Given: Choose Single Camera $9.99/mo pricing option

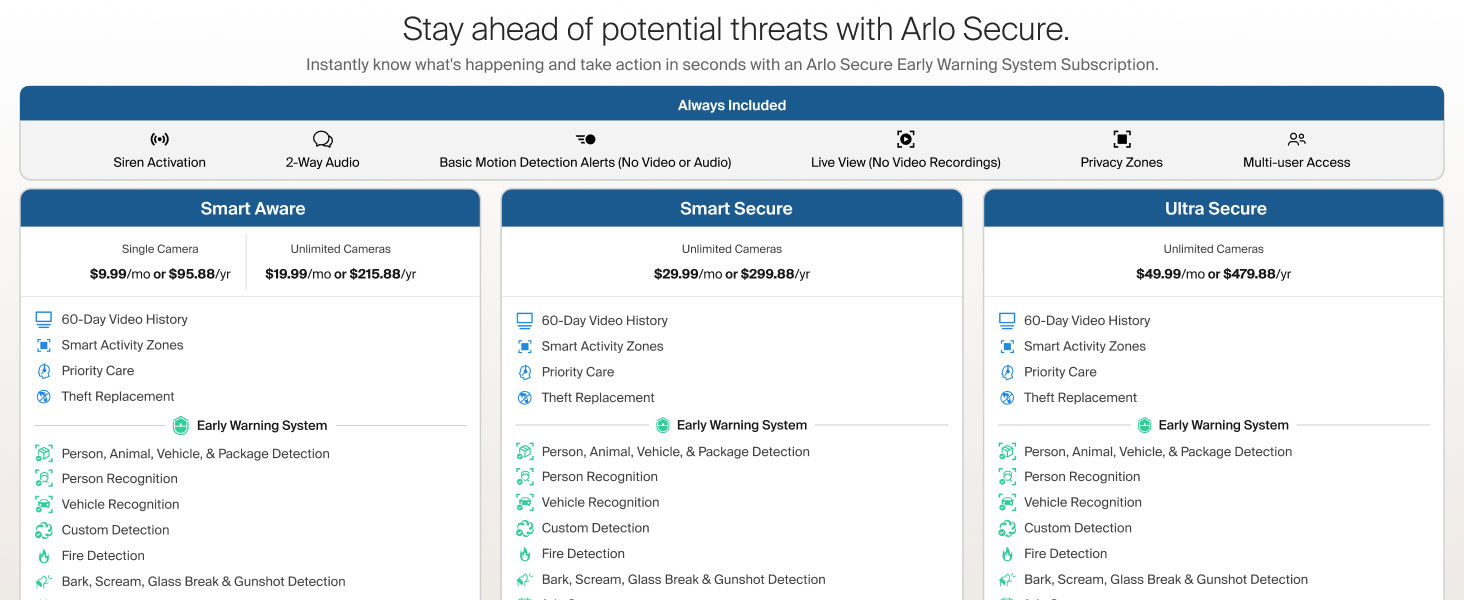Looking at the screenshot, I should point(160,262).
